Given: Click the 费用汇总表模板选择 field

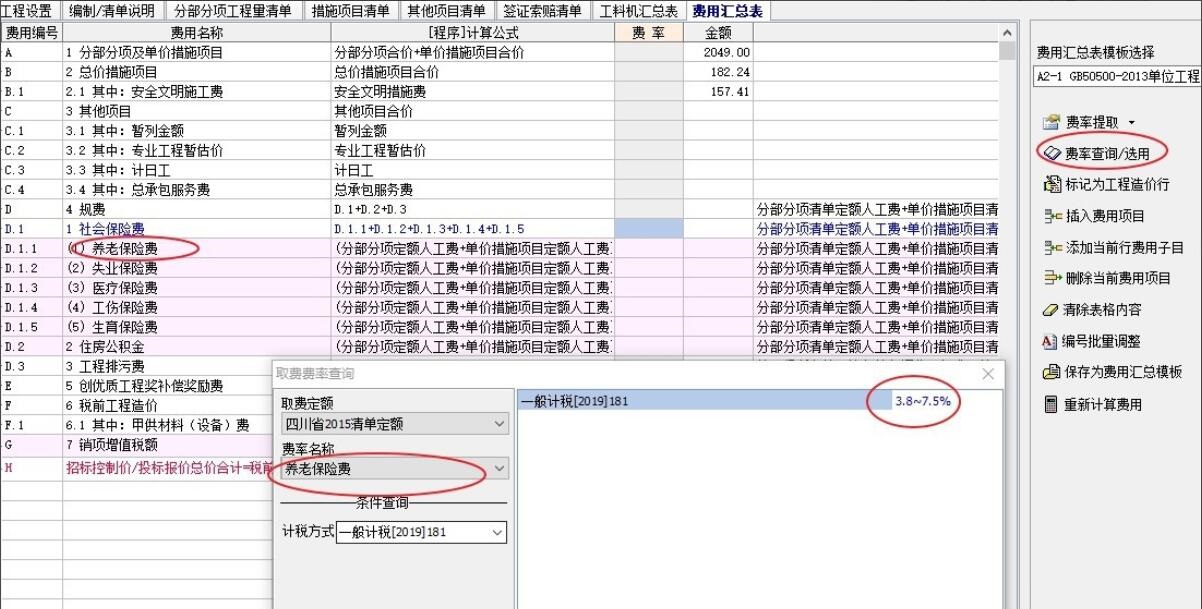Looking at the screenshot, I should click(1117, 76).
